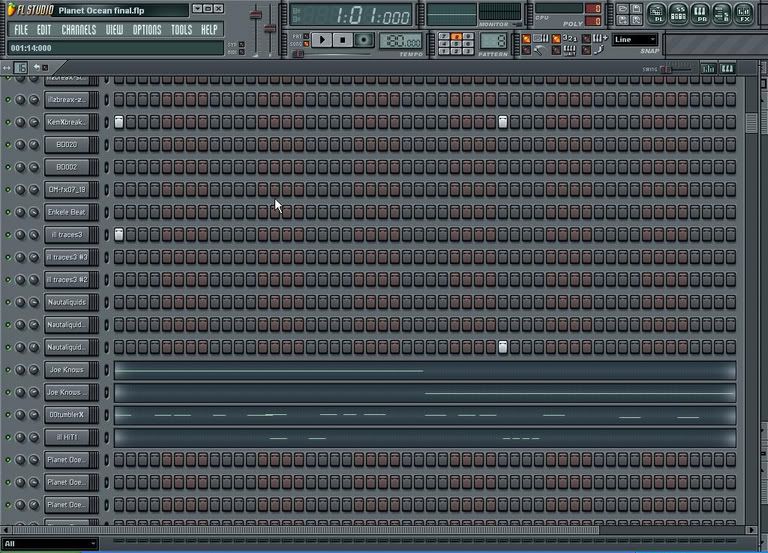Open the title bar dropdown arrow menu
Screen dimensions: 768x553
197,9
